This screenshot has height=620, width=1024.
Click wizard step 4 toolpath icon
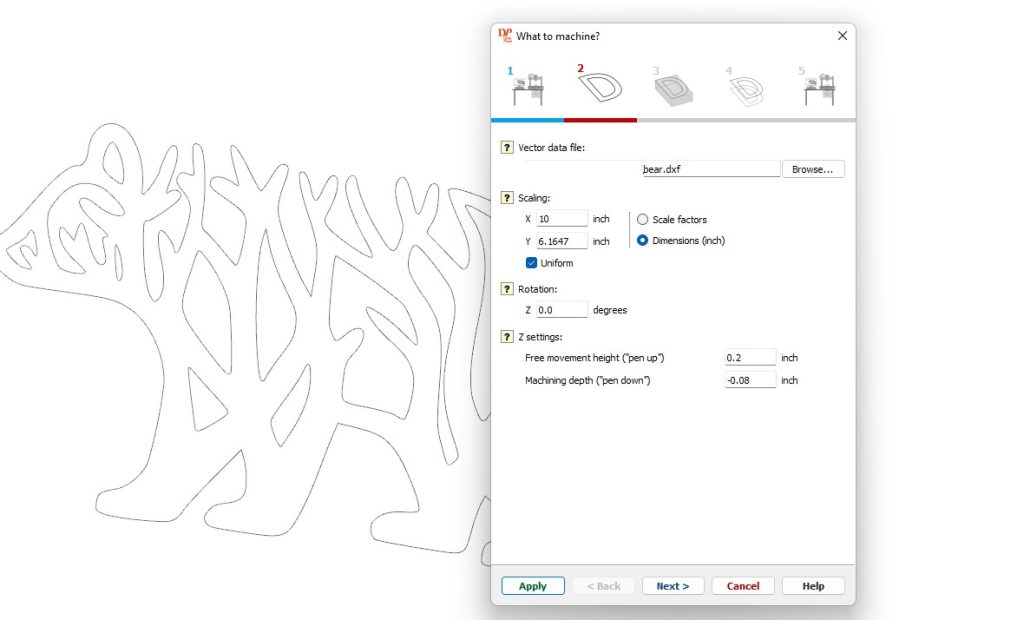click(745, 90)
